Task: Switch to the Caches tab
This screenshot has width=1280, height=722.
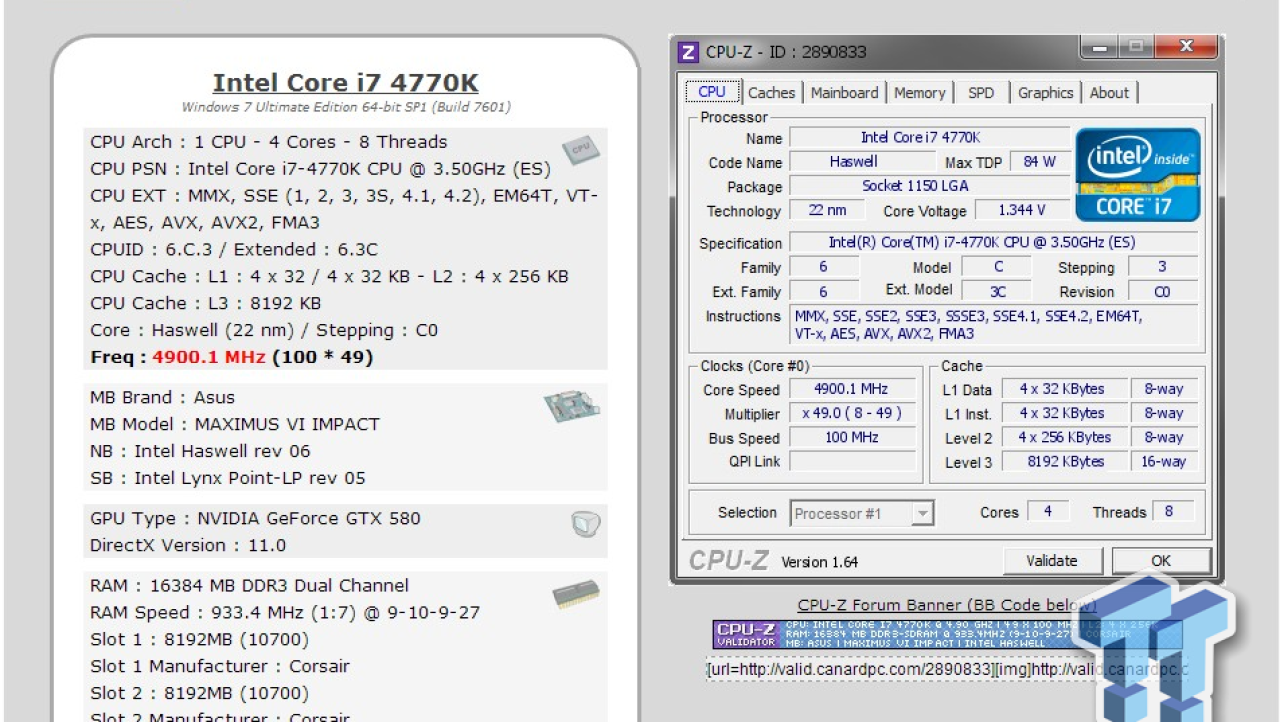Action: pos(772,93)
